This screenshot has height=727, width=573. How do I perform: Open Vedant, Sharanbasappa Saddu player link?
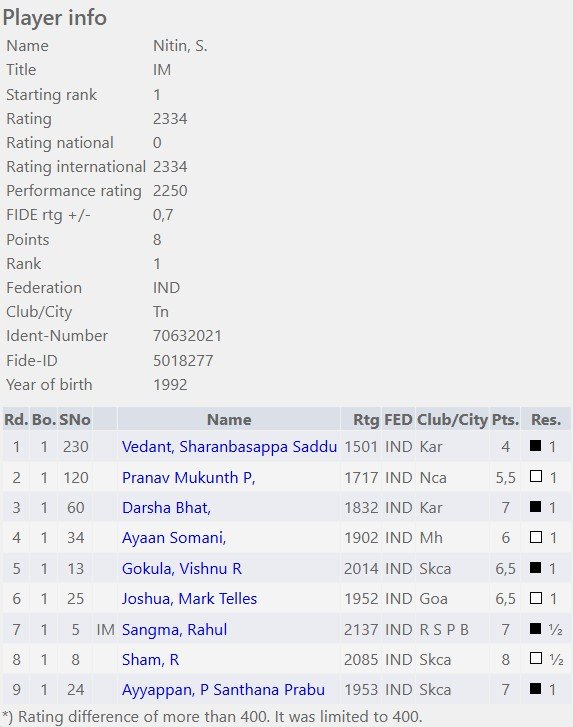point(229,447)
